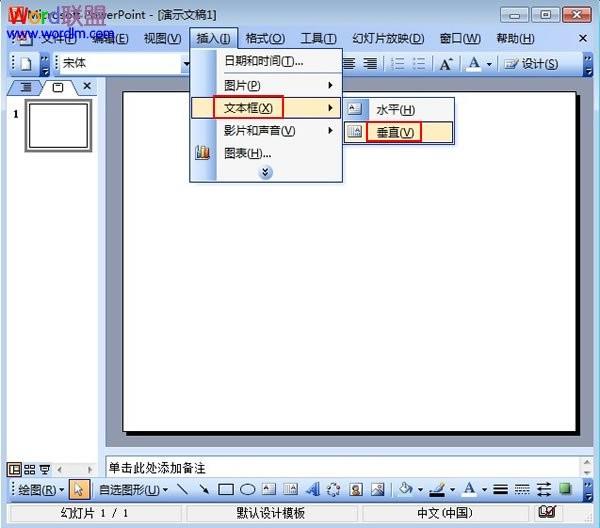Open the 视图(V) menu
The width and height of the screenshot is (600, 528).
162,38
